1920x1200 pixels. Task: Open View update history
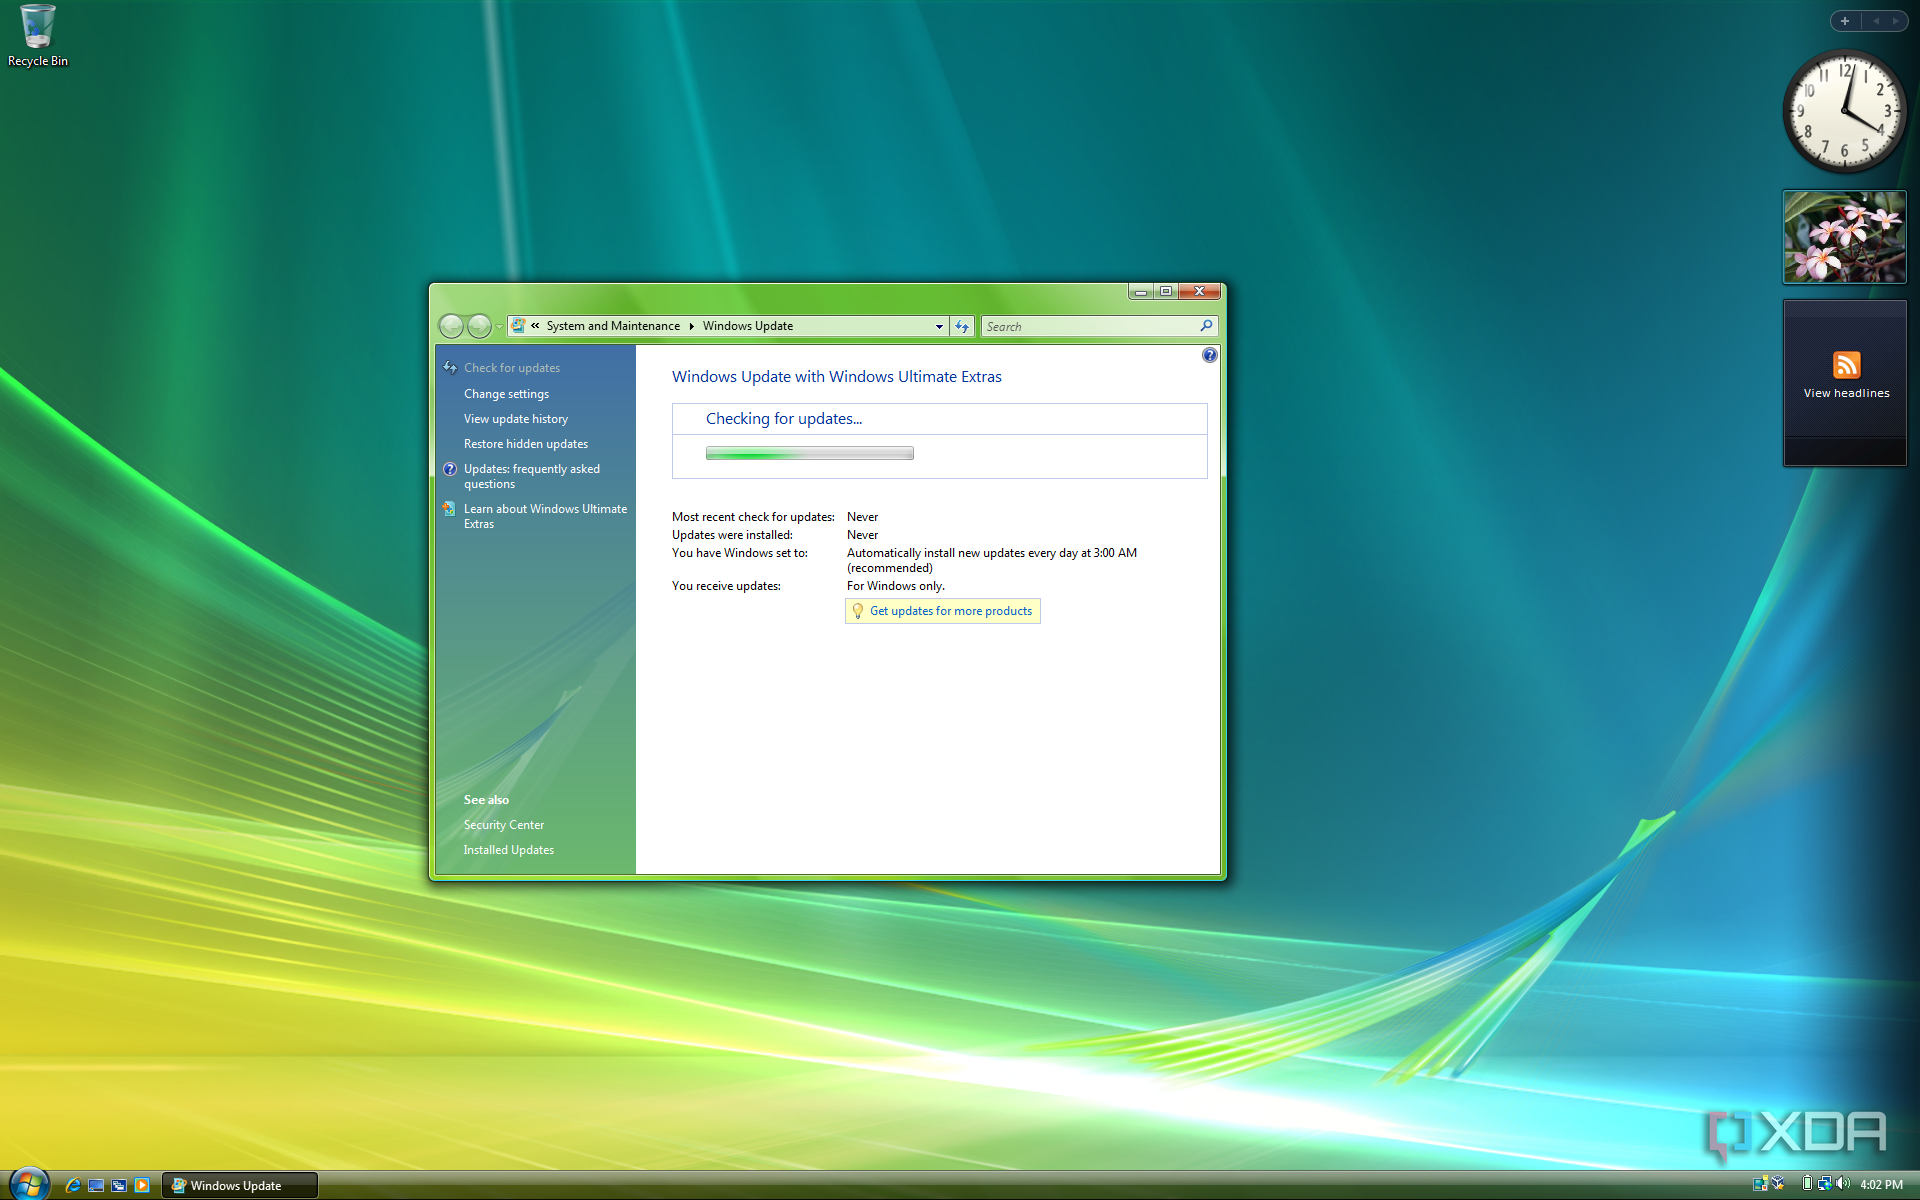click(x=515, y=418)
